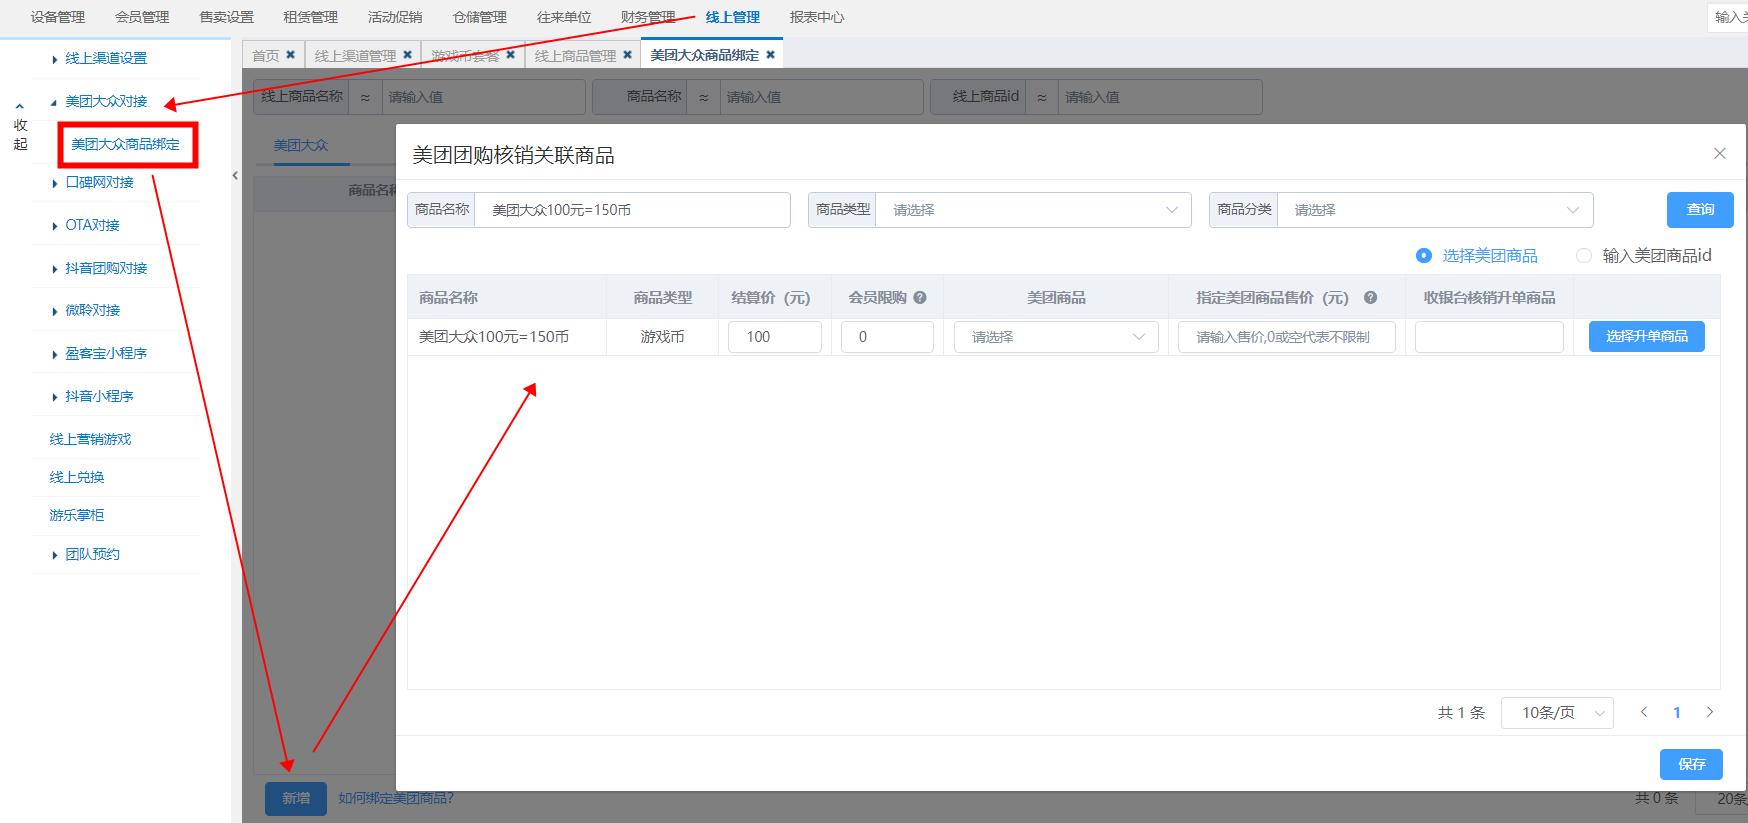
Task: Select page number 1 in pagination
Action: (x=1677, y=713)
